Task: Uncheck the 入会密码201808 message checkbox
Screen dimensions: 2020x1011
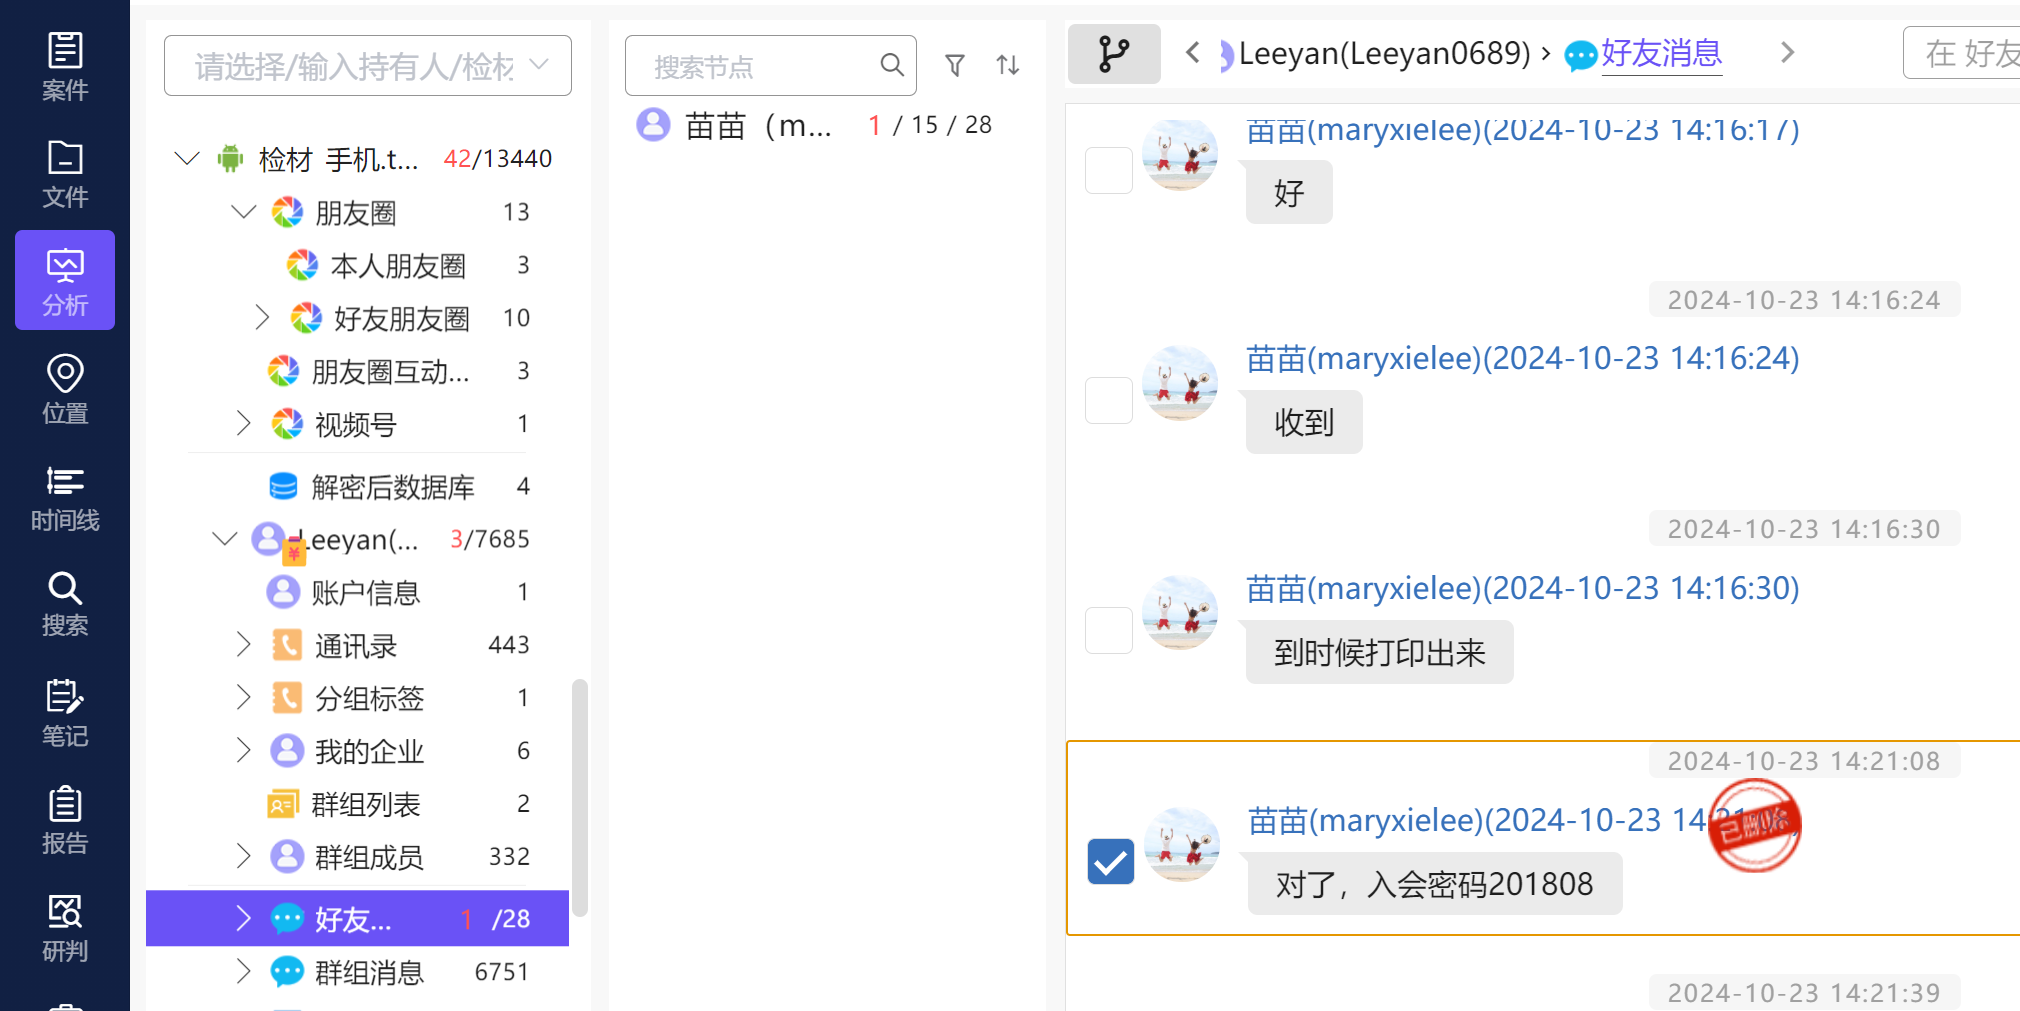Action: point(1110,862)
